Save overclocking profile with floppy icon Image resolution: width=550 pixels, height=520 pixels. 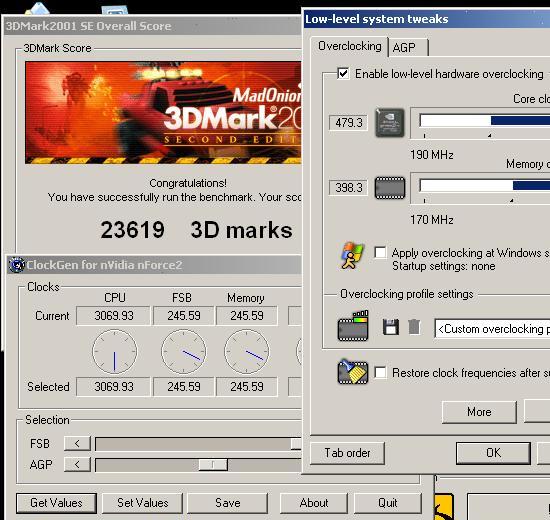(390, 327)
